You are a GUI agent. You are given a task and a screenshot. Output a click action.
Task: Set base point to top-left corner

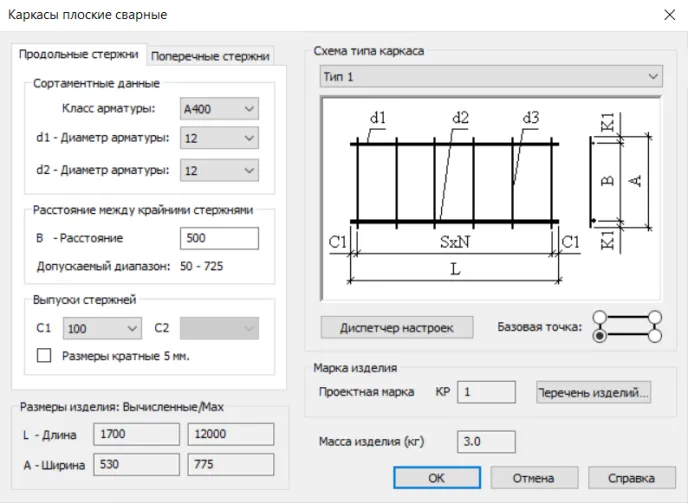(599, 318)
